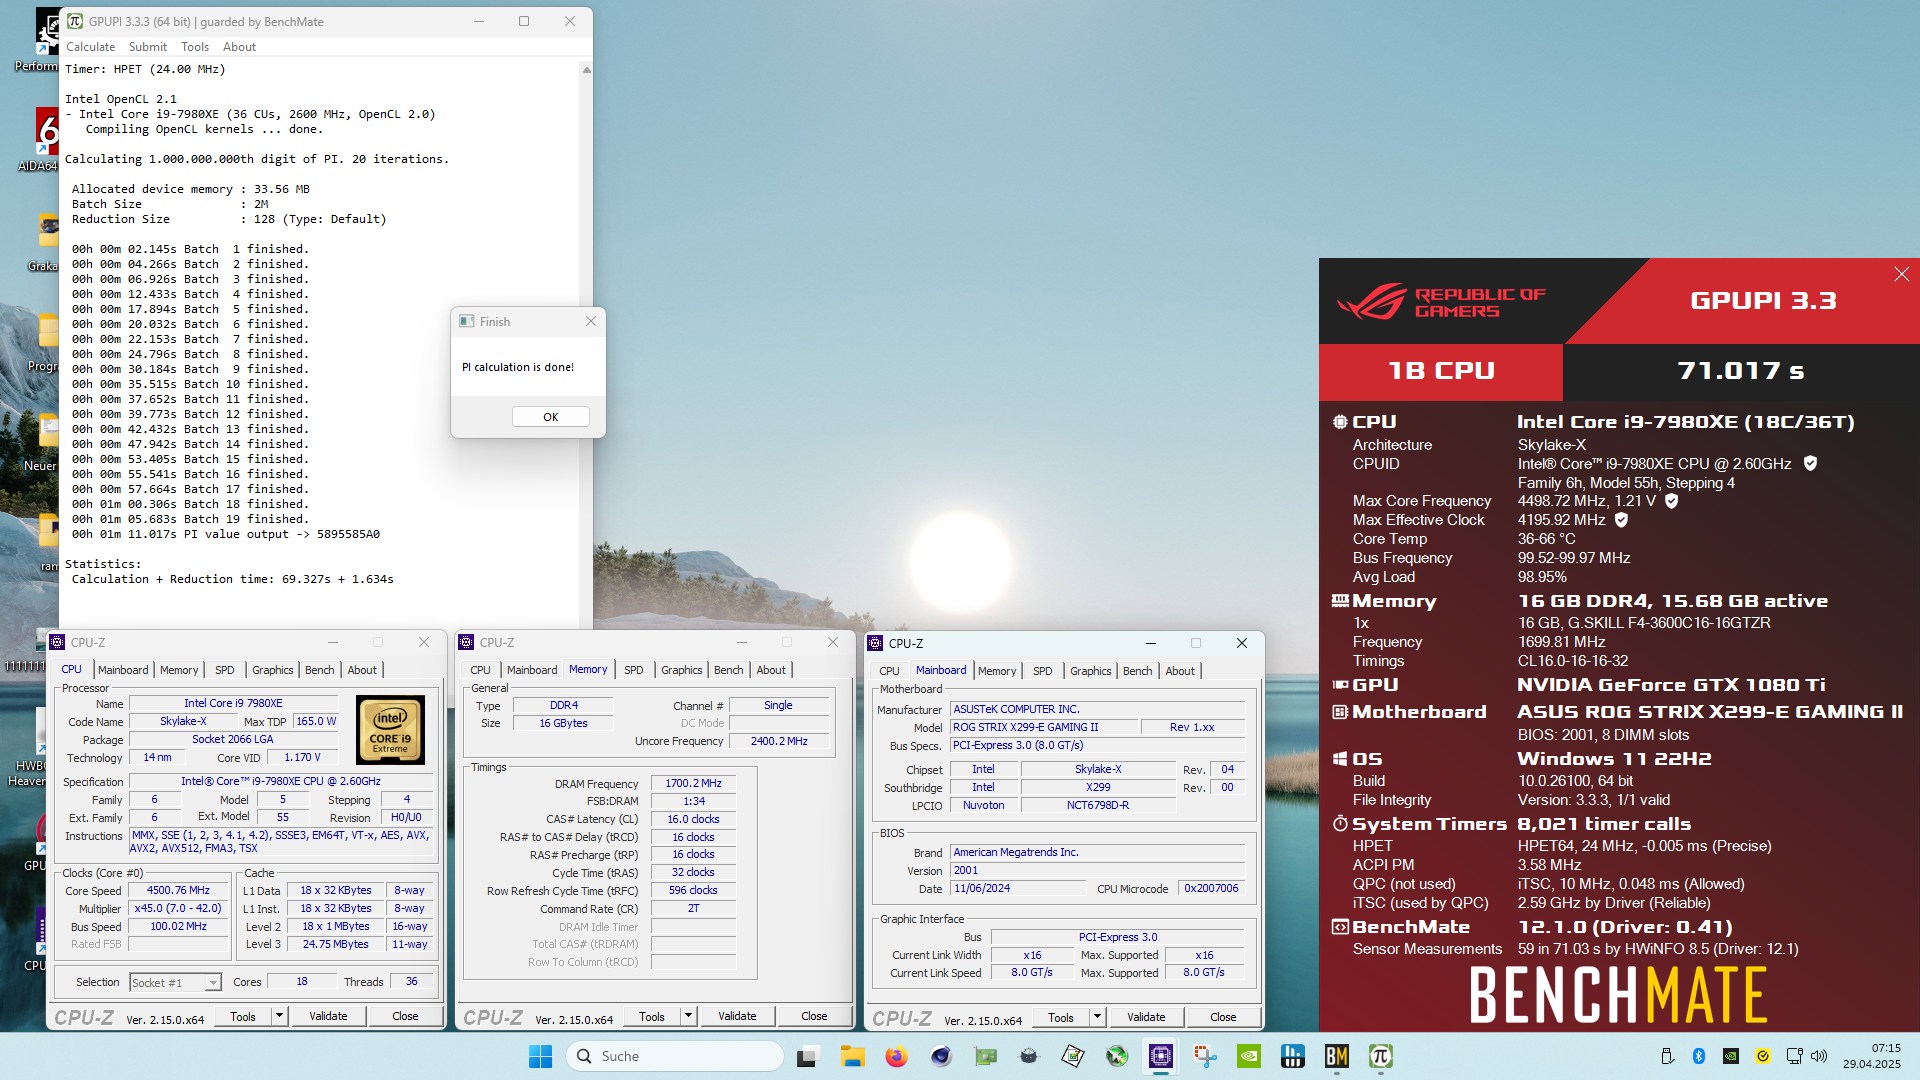
Task: Click the Max TDP 165.0 W value
Action: click(x=316, y=721)
